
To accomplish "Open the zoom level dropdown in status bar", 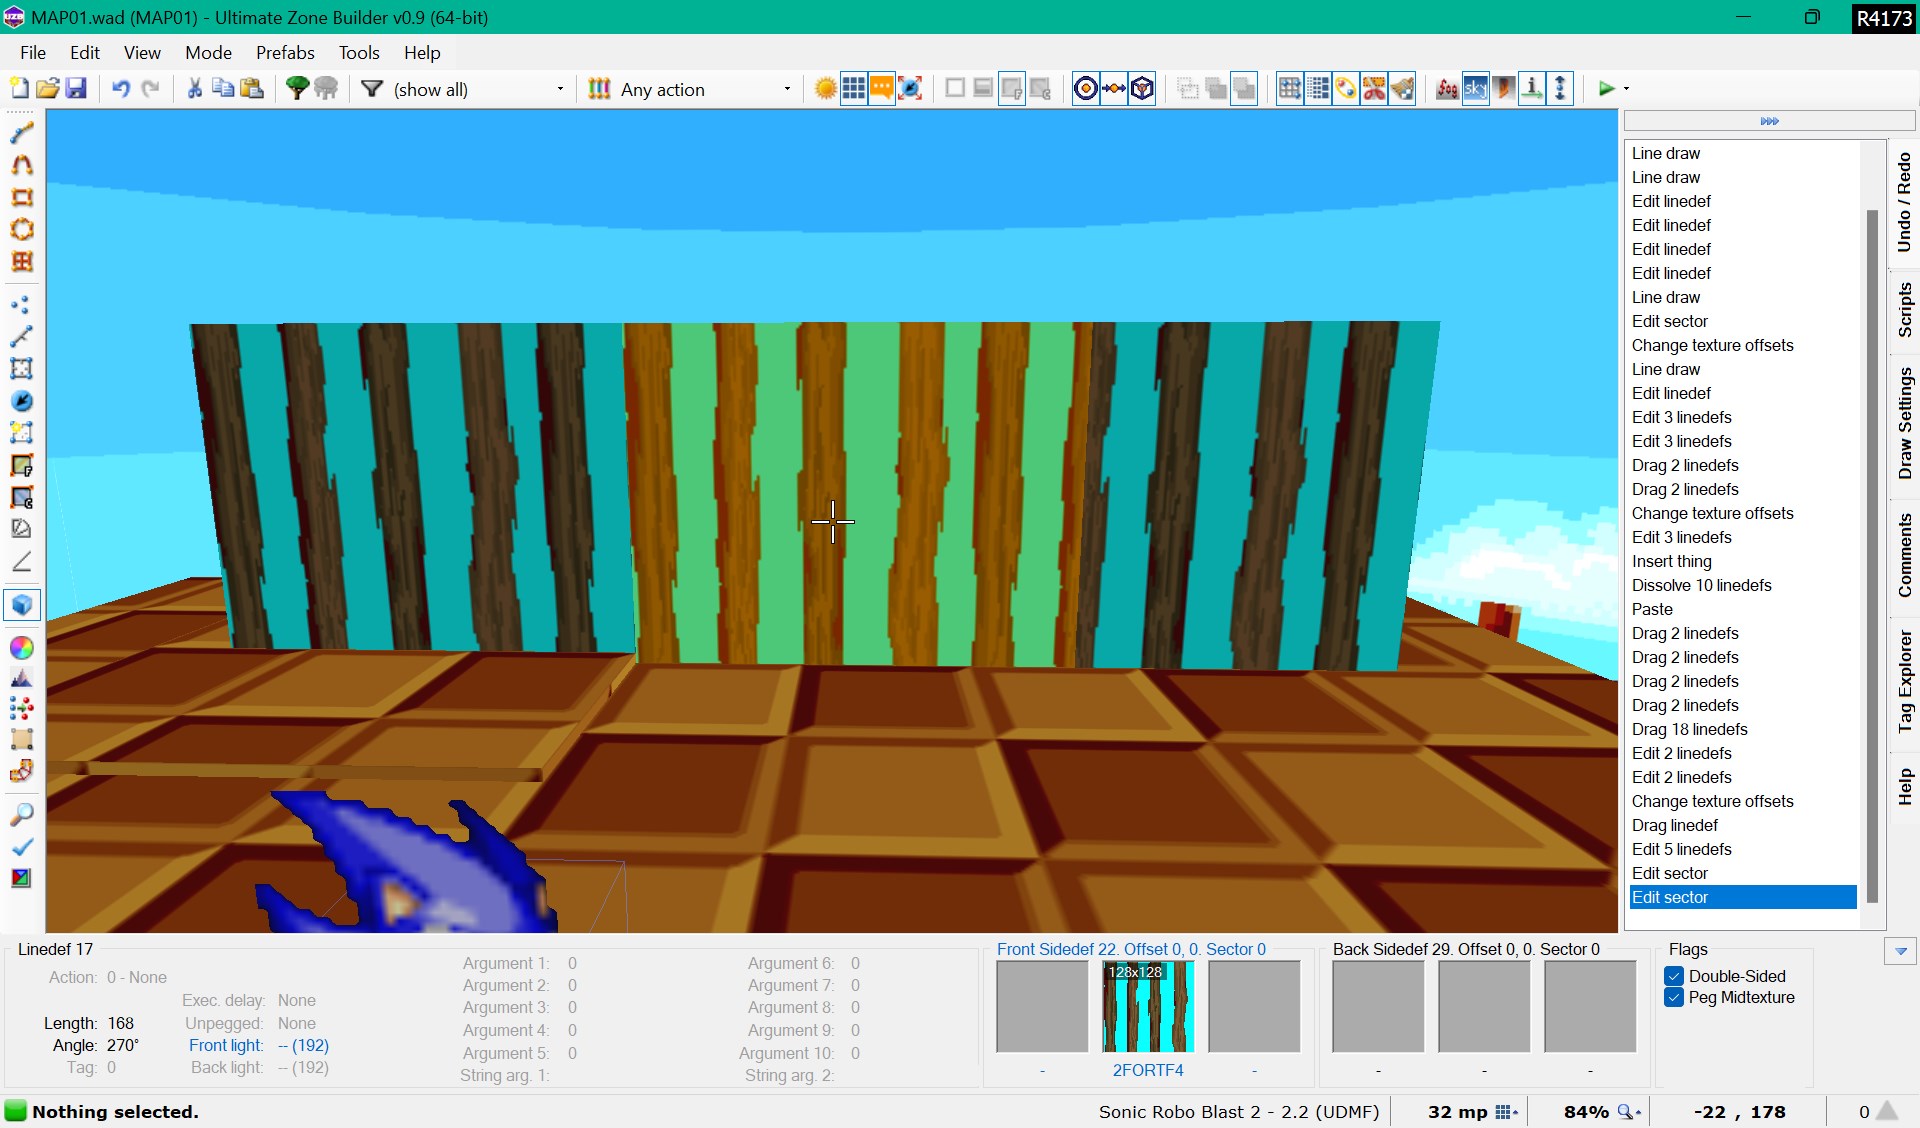I will [x=1630, y=1112].
